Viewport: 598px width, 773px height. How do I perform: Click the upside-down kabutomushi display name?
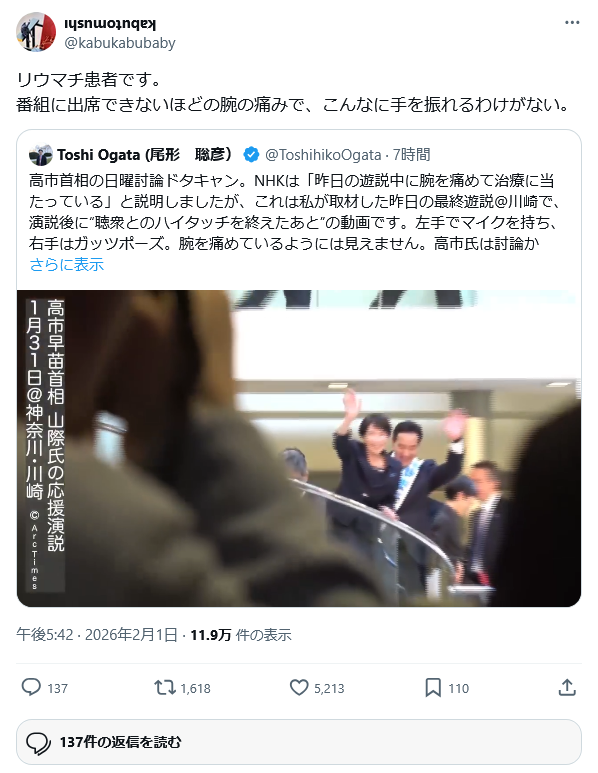point(110,24)
